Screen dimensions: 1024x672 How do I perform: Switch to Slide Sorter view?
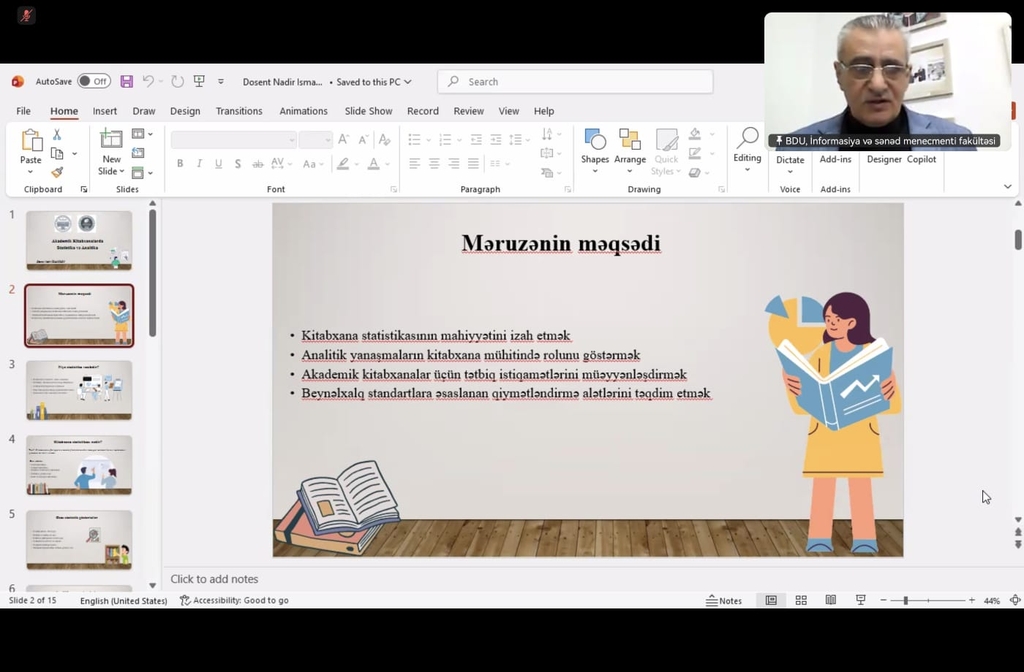coord(801,600)
